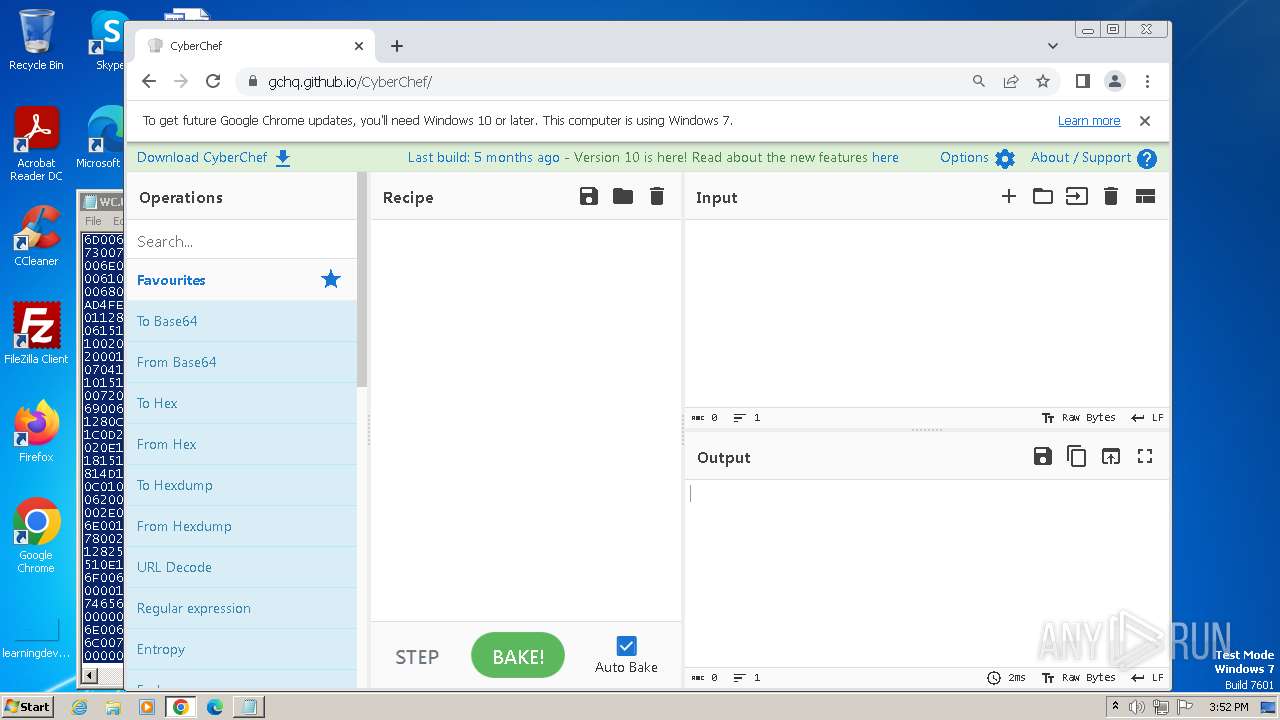
Task: Open the Options link
Action: tap(964, 157)
